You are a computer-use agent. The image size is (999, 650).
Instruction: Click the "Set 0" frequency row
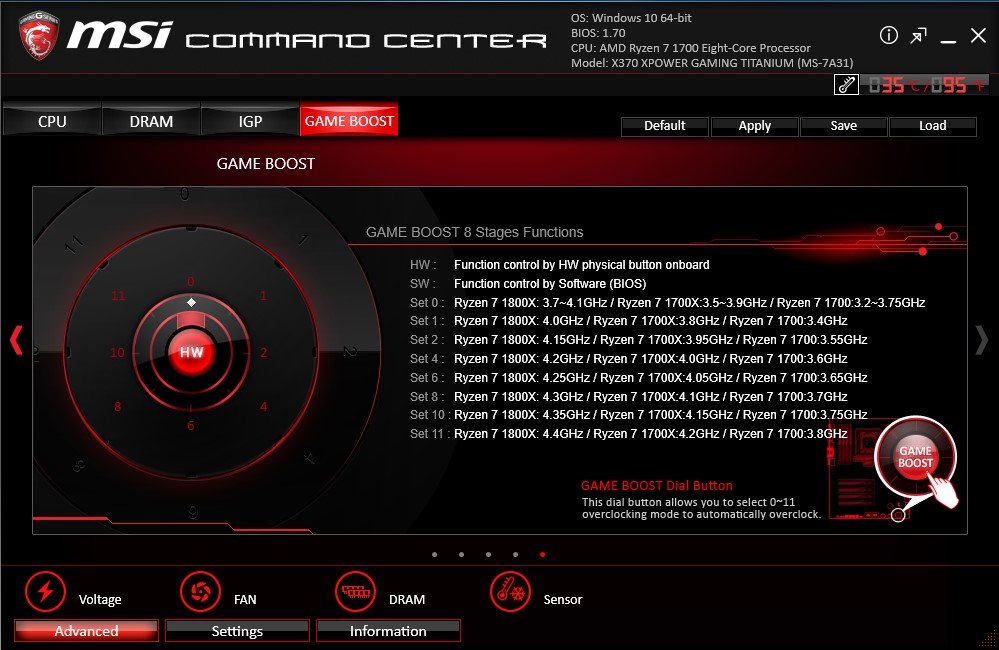[x=668, y=303]
